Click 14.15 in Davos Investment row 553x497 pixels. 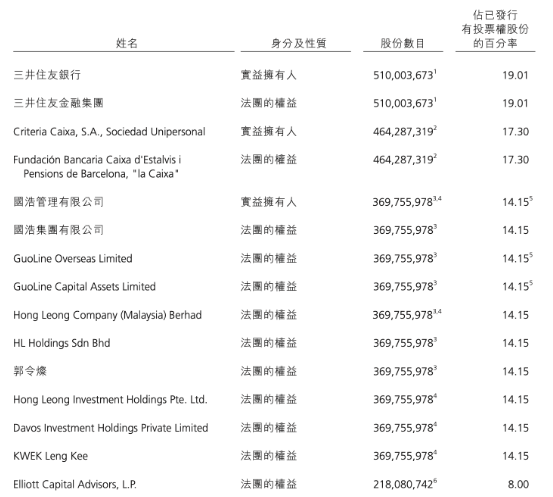[516, 428]
